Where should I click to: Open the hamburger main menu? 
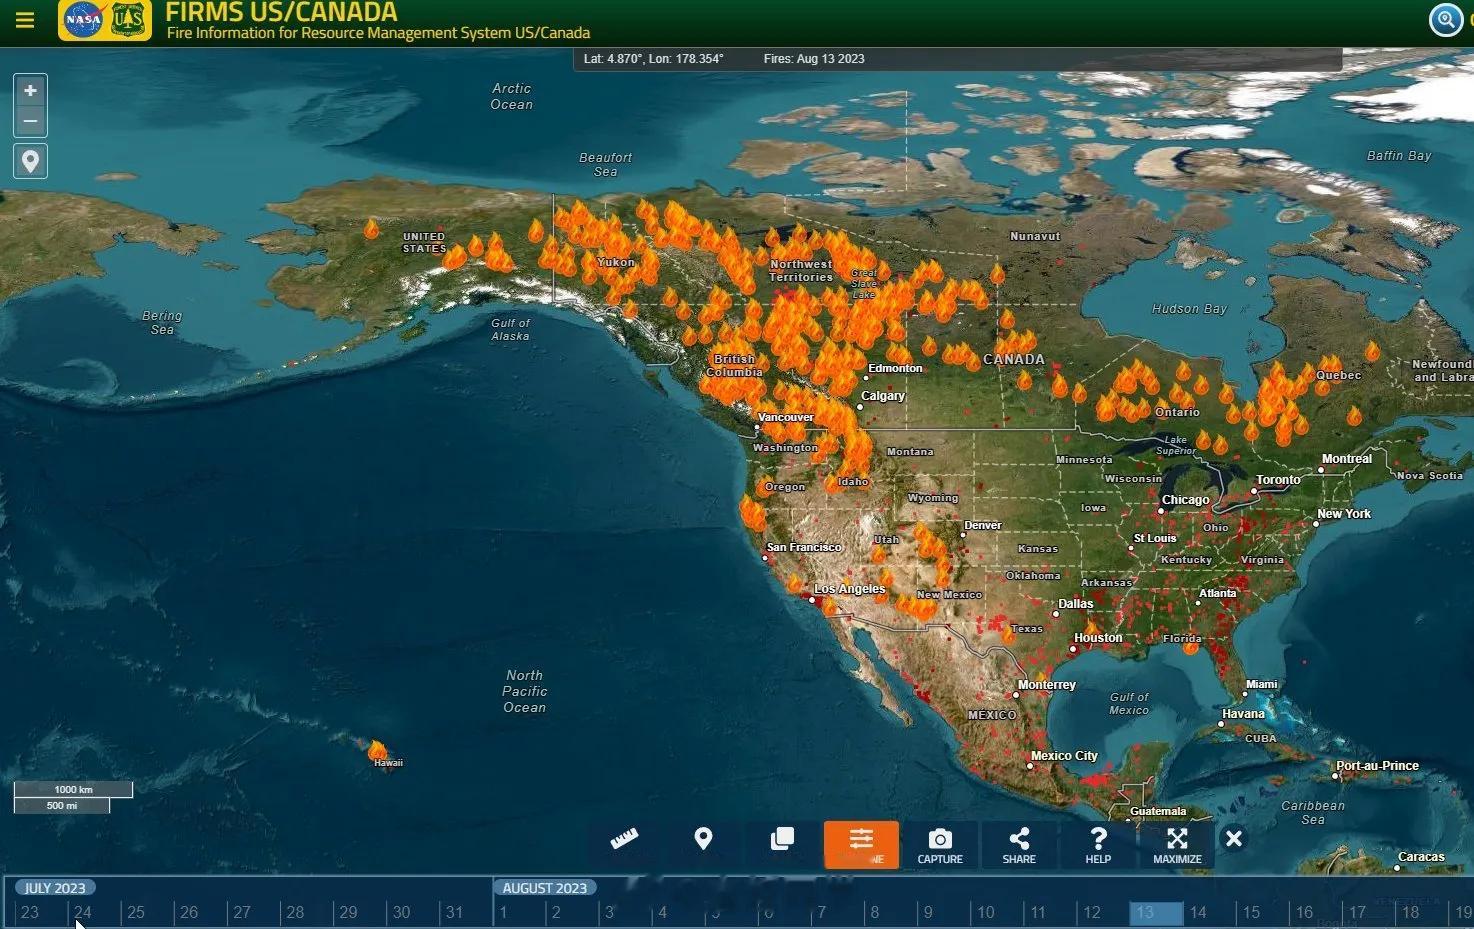(25, 20)
